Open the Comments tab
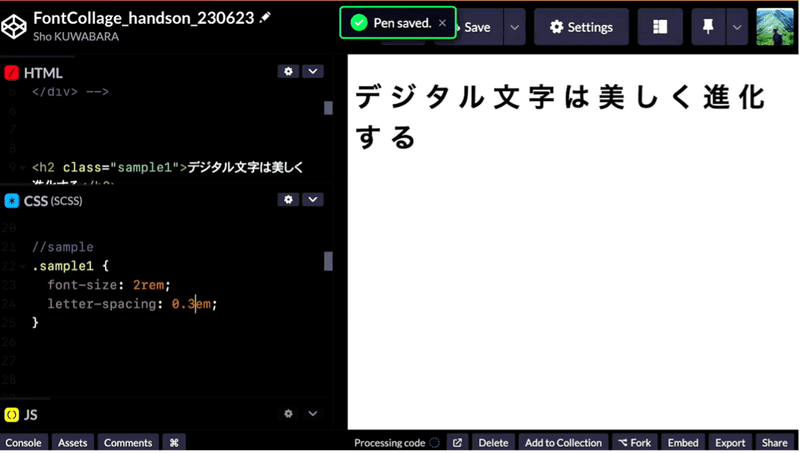This screenshot has height=453, width=800. click(x=128, y=442)
